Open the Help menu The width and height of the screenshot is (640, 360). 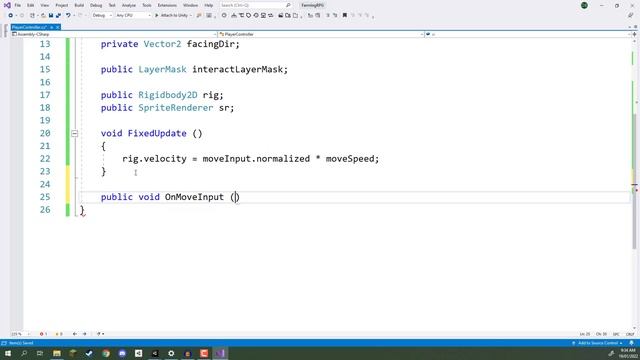(209, 5)
